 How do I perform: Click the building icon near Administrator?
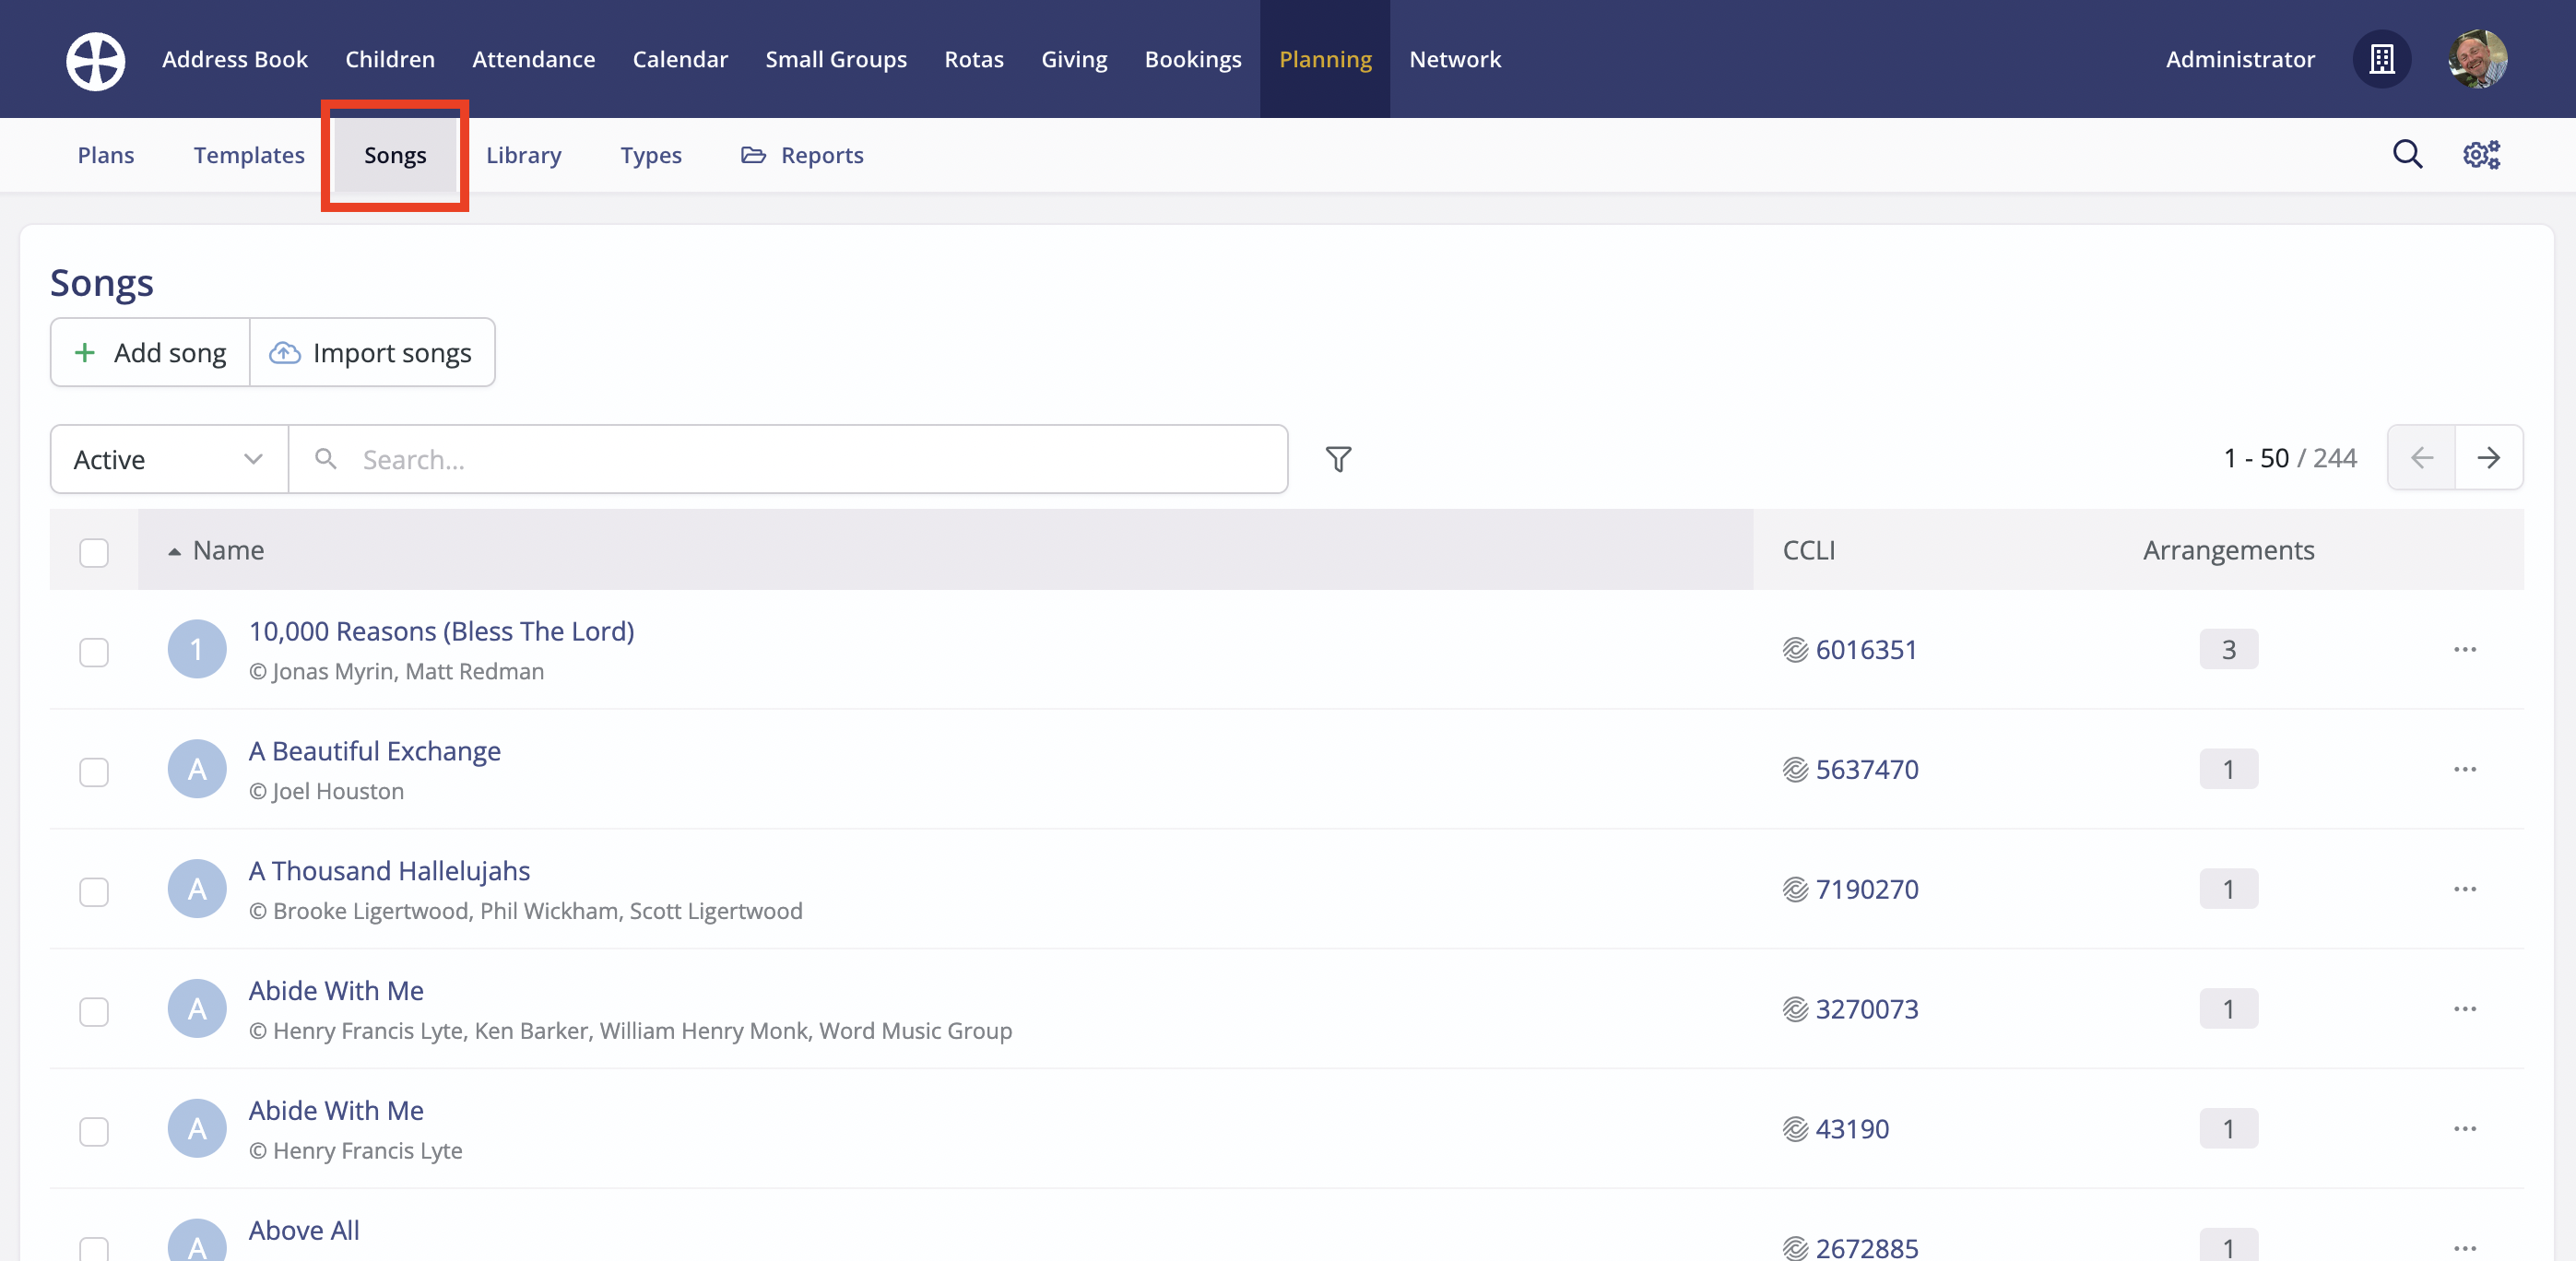point(2381,59)
